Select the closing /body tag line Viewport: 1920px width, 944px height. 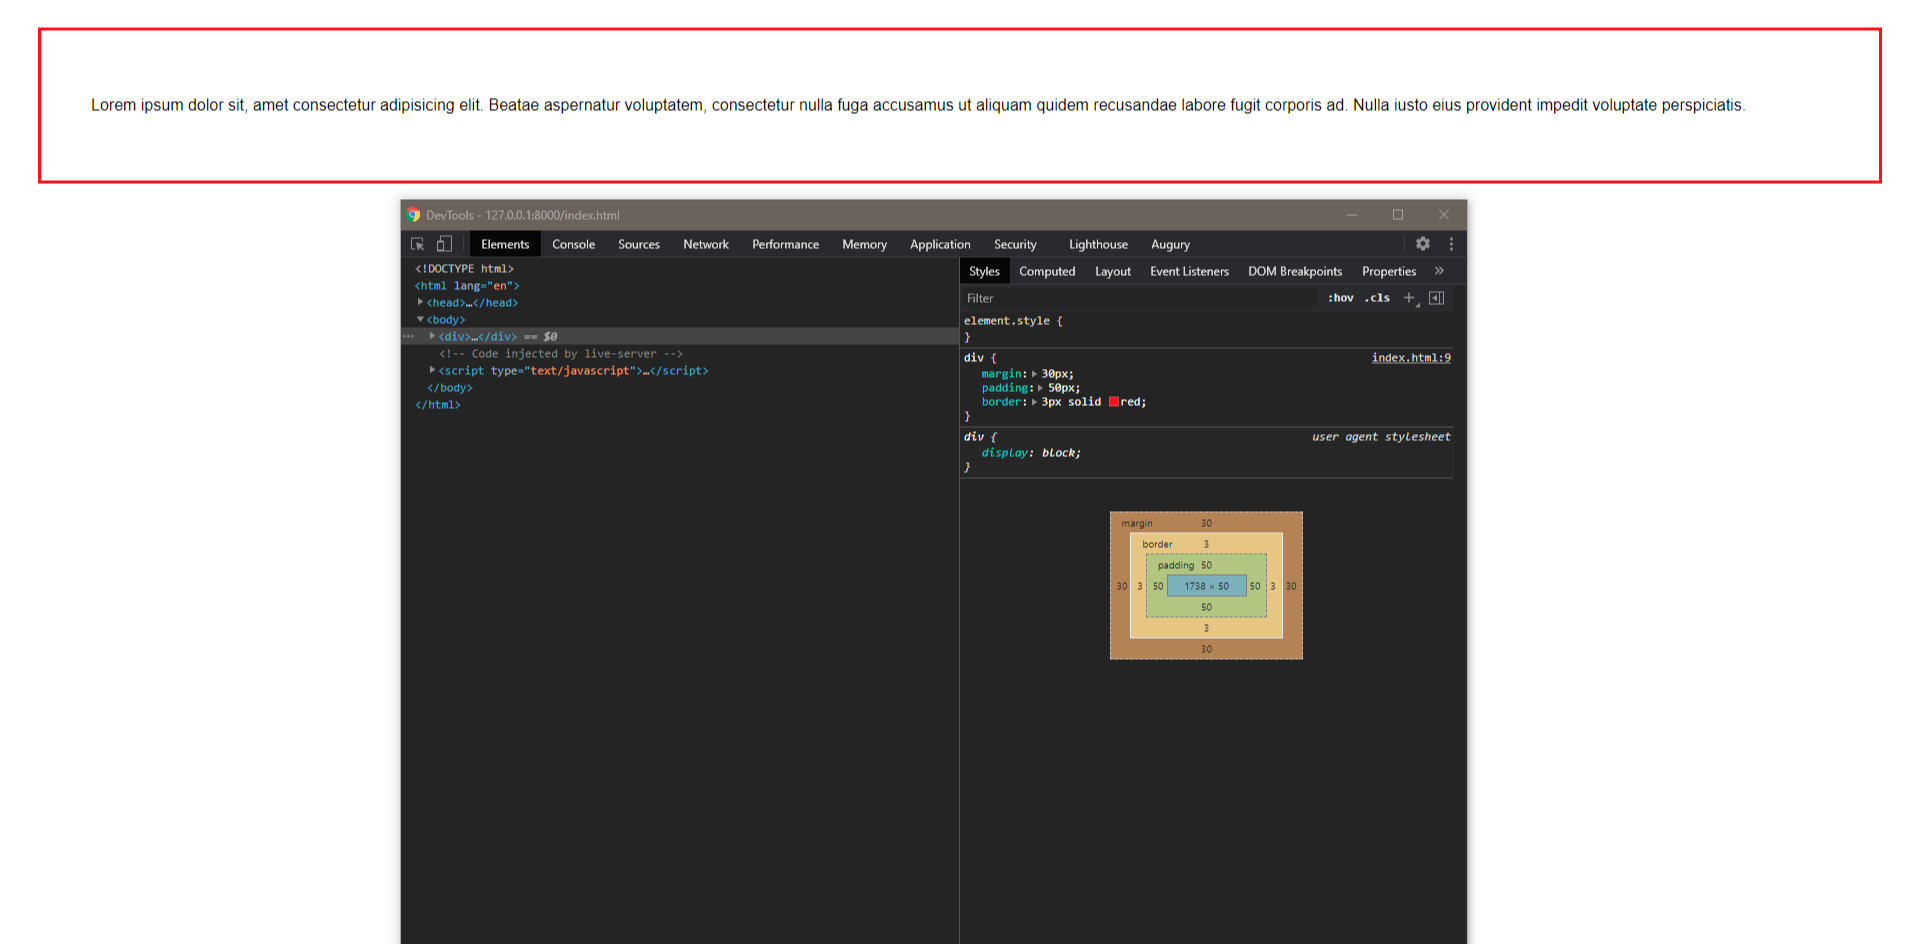coord(450,388)
